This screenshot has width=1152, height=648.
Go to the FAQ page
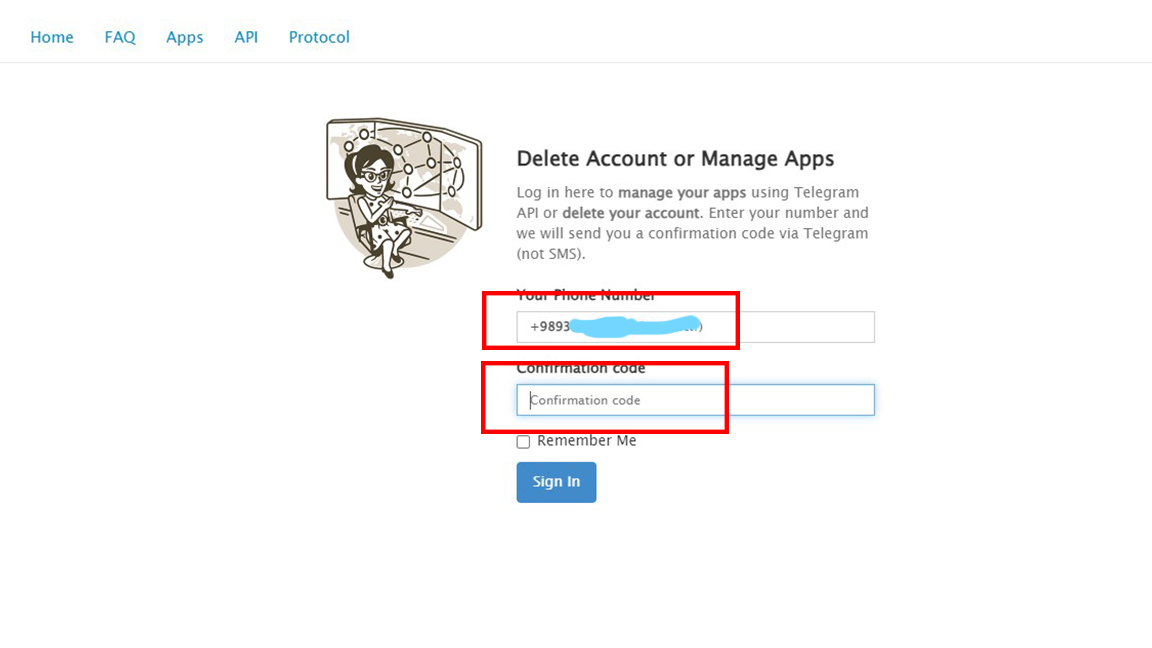(x=120, y=37)
